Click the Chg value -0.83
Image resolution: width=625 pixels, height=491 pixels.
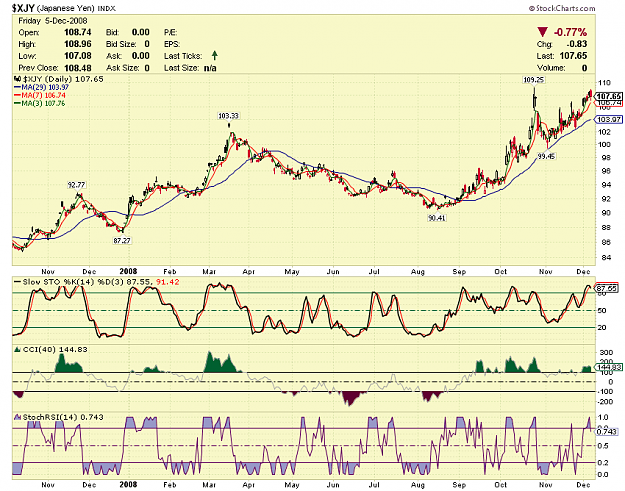click(x=577, y=44)
